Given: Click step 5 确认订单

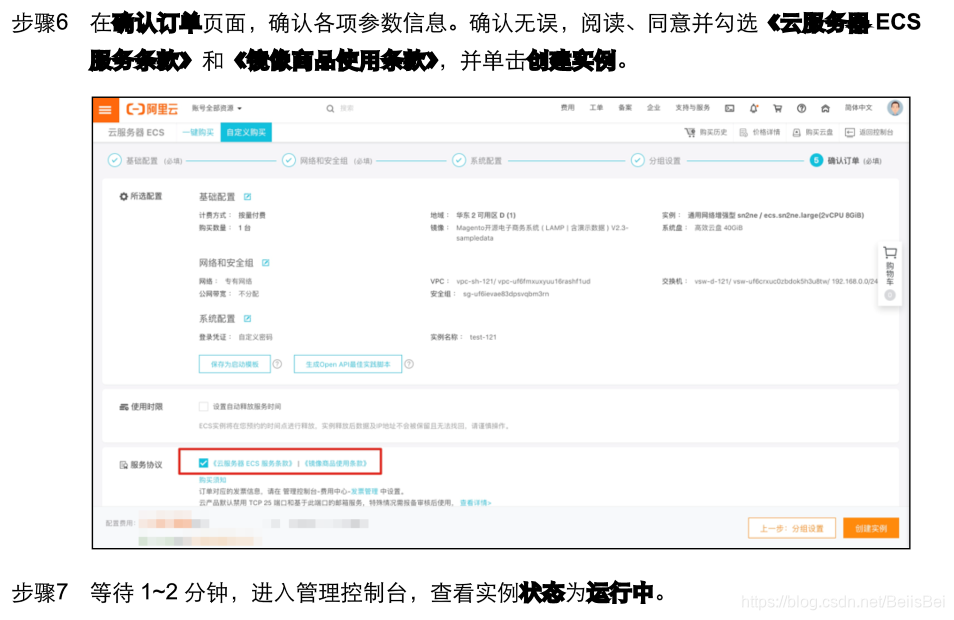Looking at the screenshot, I should click(845, 161).
